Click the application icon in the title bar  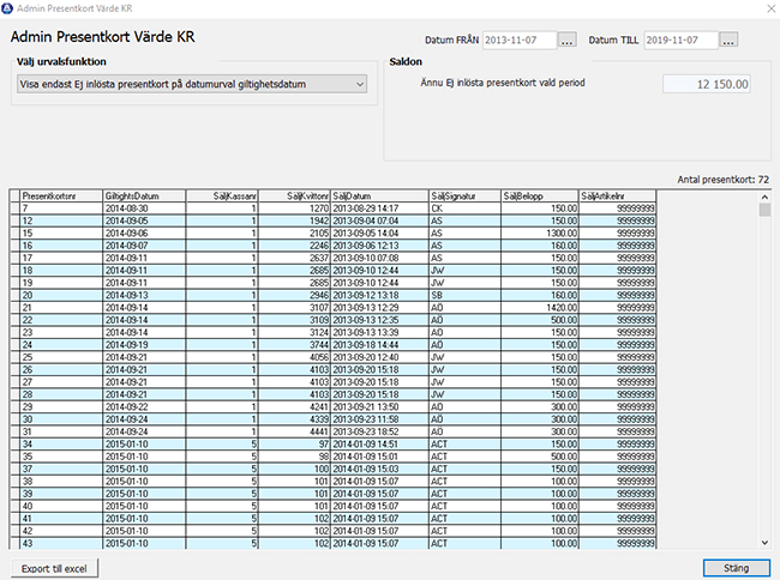(7, 8)
